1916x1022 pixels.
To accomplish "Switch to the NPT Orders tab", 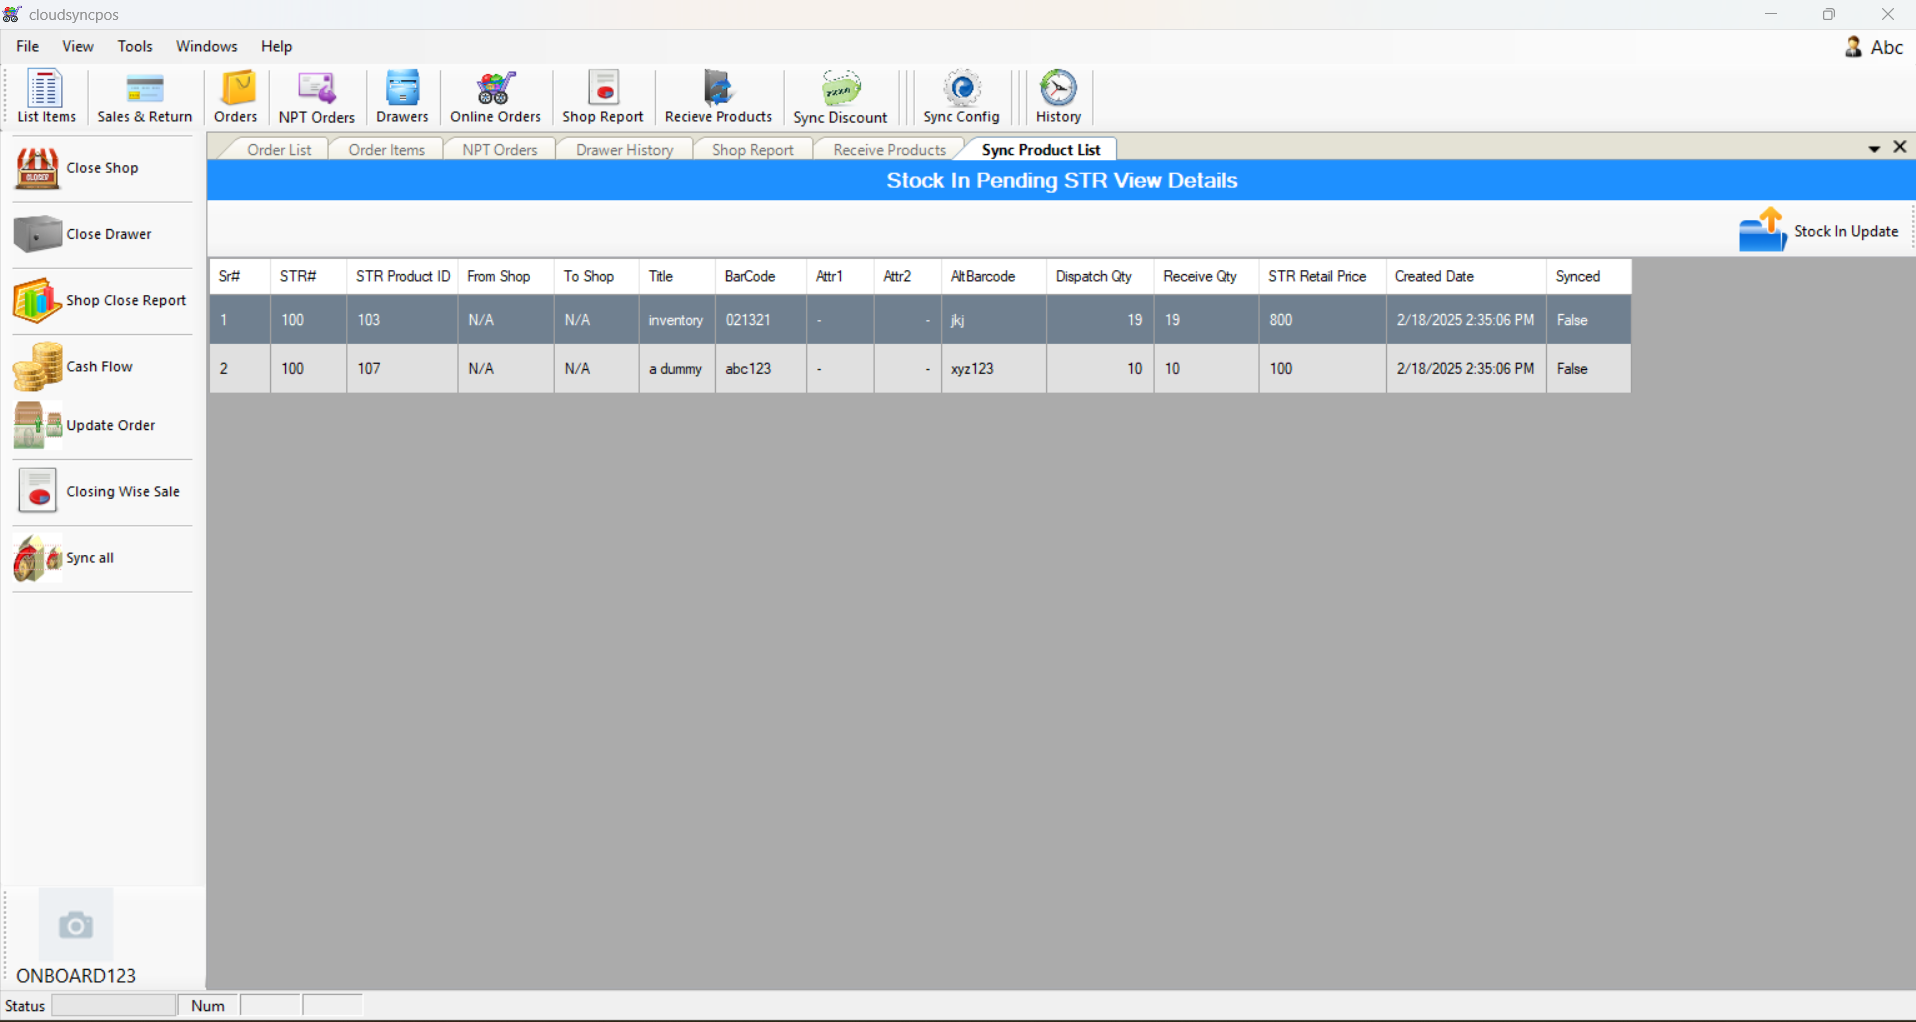I will [x=500, y=150].
